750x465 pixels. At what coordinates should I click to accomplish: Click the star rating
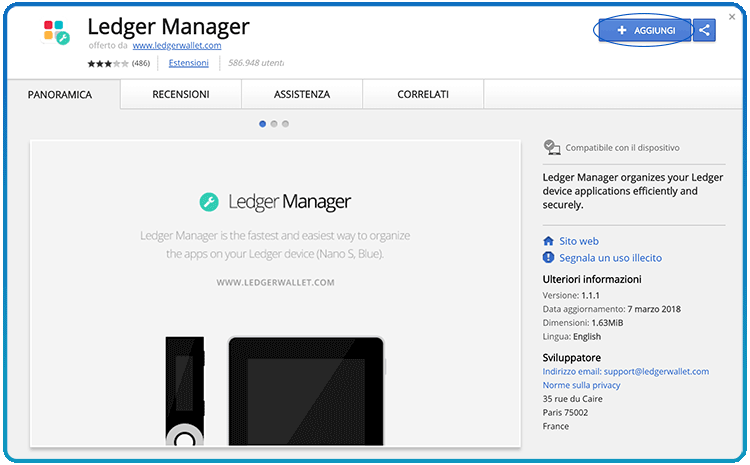click(108, 63)
